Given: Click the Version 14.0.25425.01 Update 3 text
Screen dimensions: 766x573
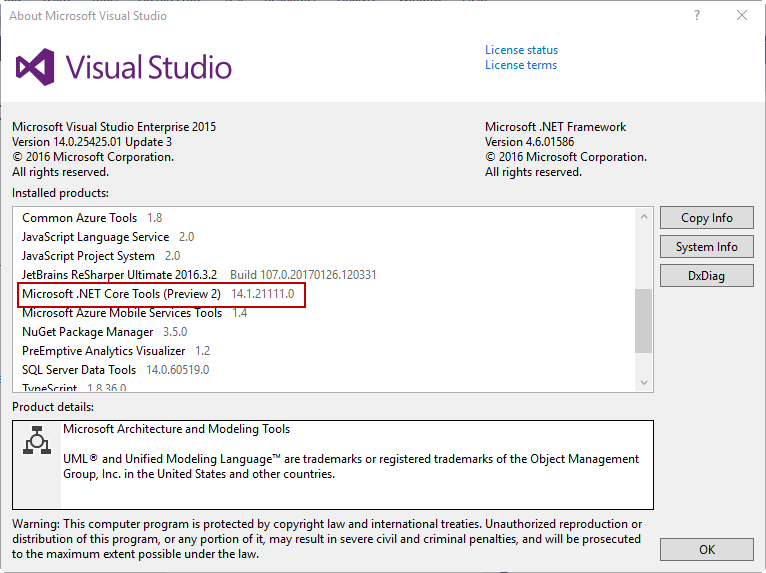Looking at the screenshot, I should click(92, 142).
